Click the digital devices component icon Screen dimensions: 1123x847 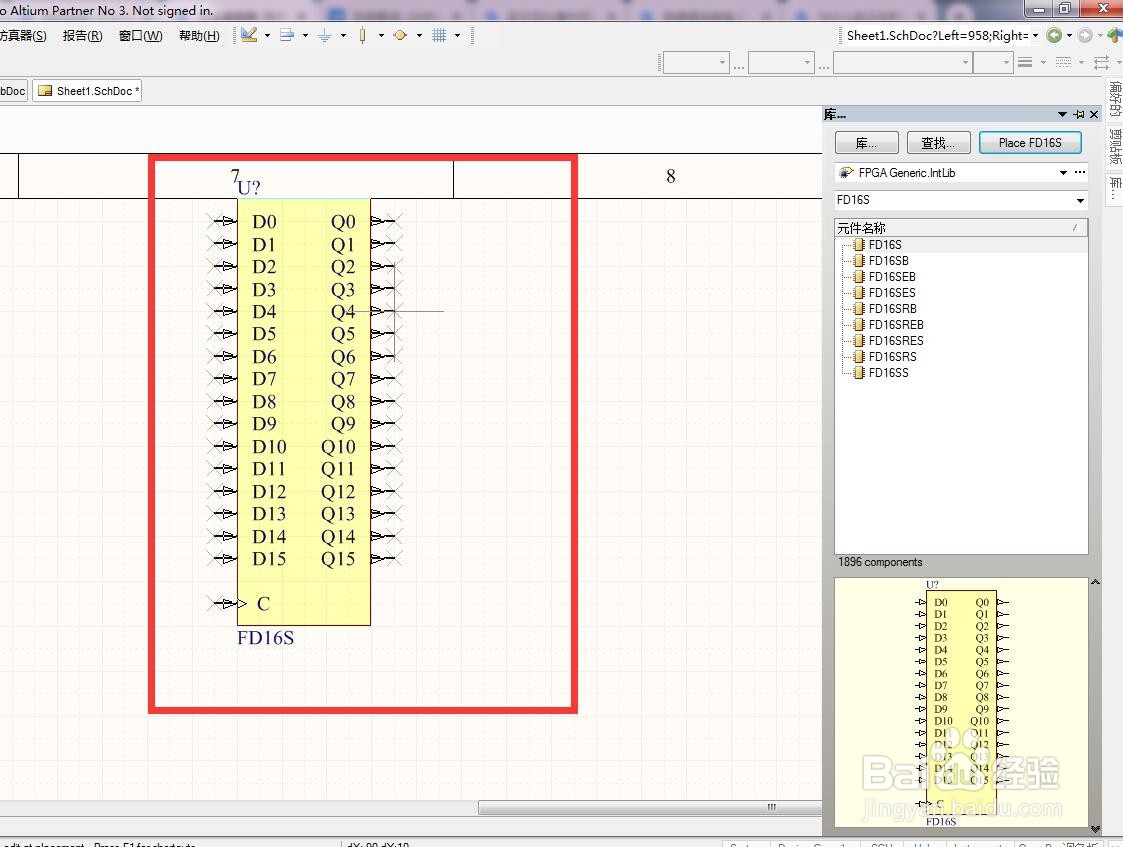click(362, 35)
